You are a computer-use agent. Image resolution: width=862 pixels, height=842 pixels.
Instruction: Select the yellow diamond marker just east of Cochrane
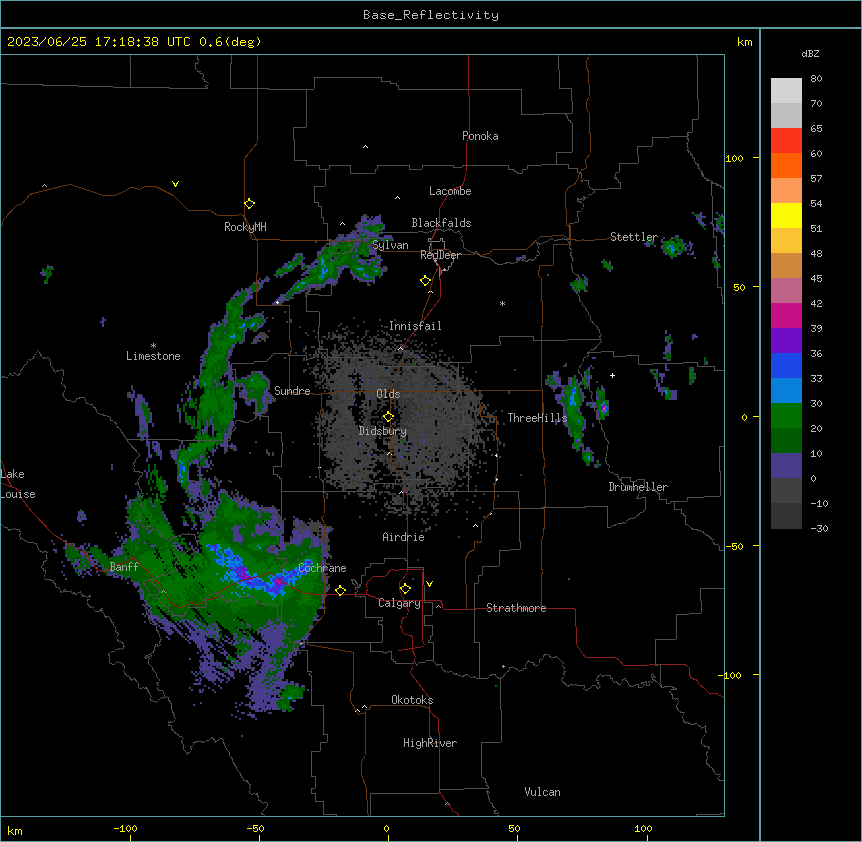(x=341, y=590)
